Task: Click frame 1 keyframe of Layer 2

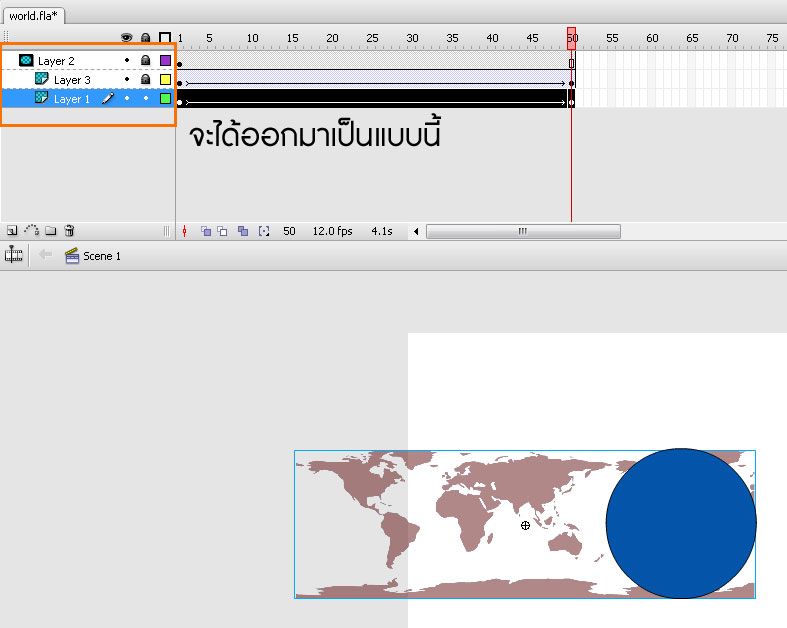Action: click(180, 64)
